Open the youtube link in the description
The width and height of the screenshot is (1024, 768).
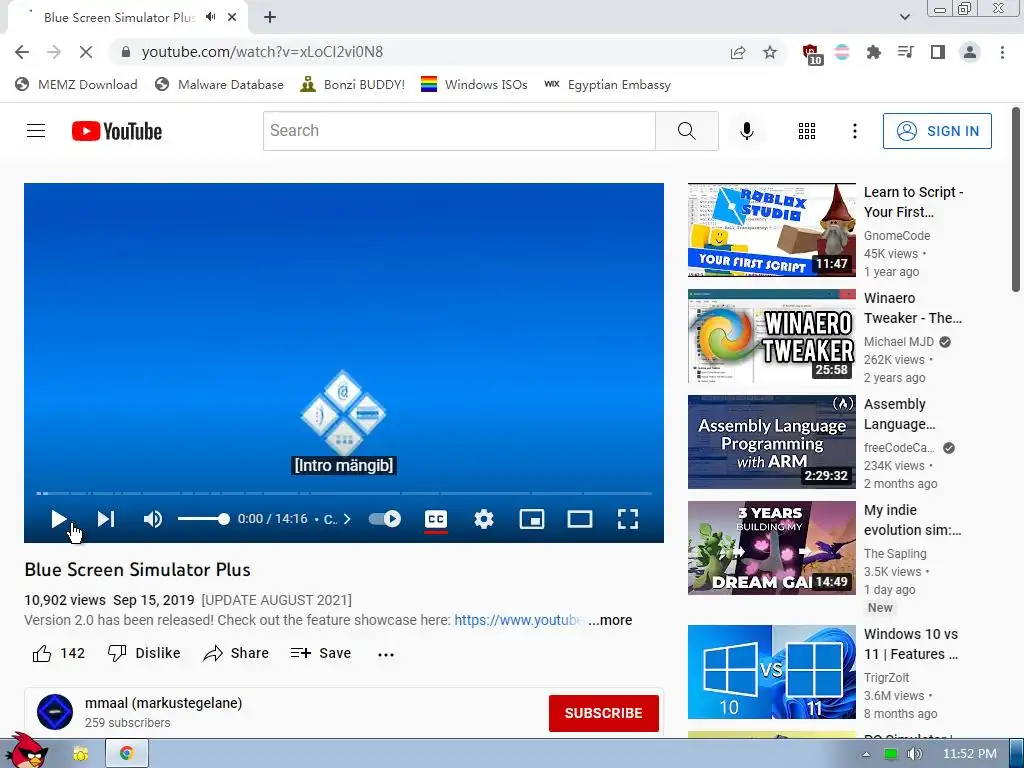(x=517, y=620)
